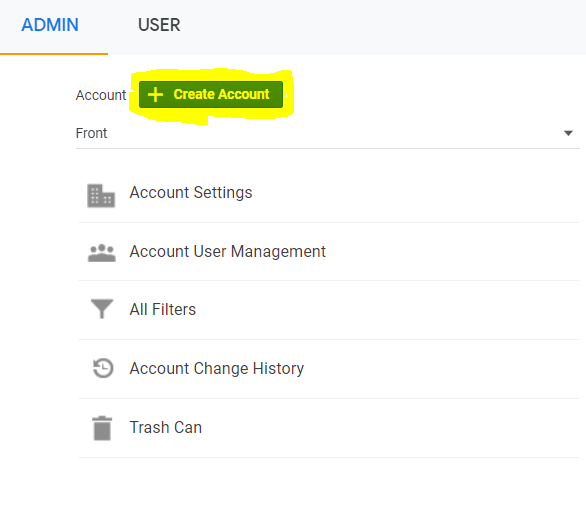Click the plus icon in Create Account
The height and width of the screenshot is (509, 586).
click(155, 95)
